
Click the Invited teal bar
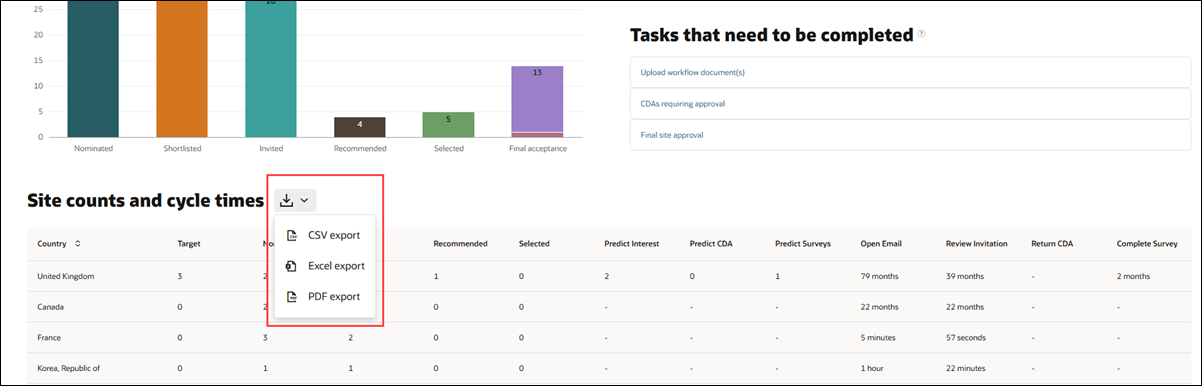click(x=271, y=68)
